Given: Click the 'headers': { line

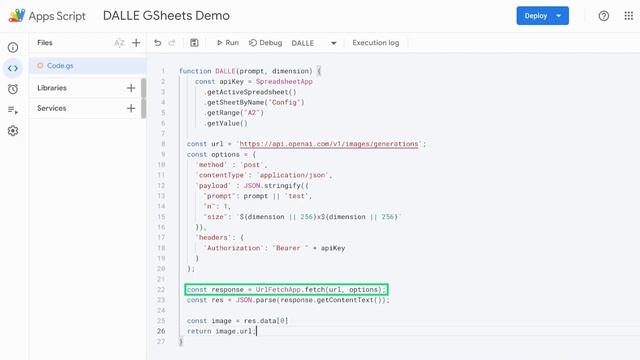Looking at the screenshot, I should click(219, 238).
